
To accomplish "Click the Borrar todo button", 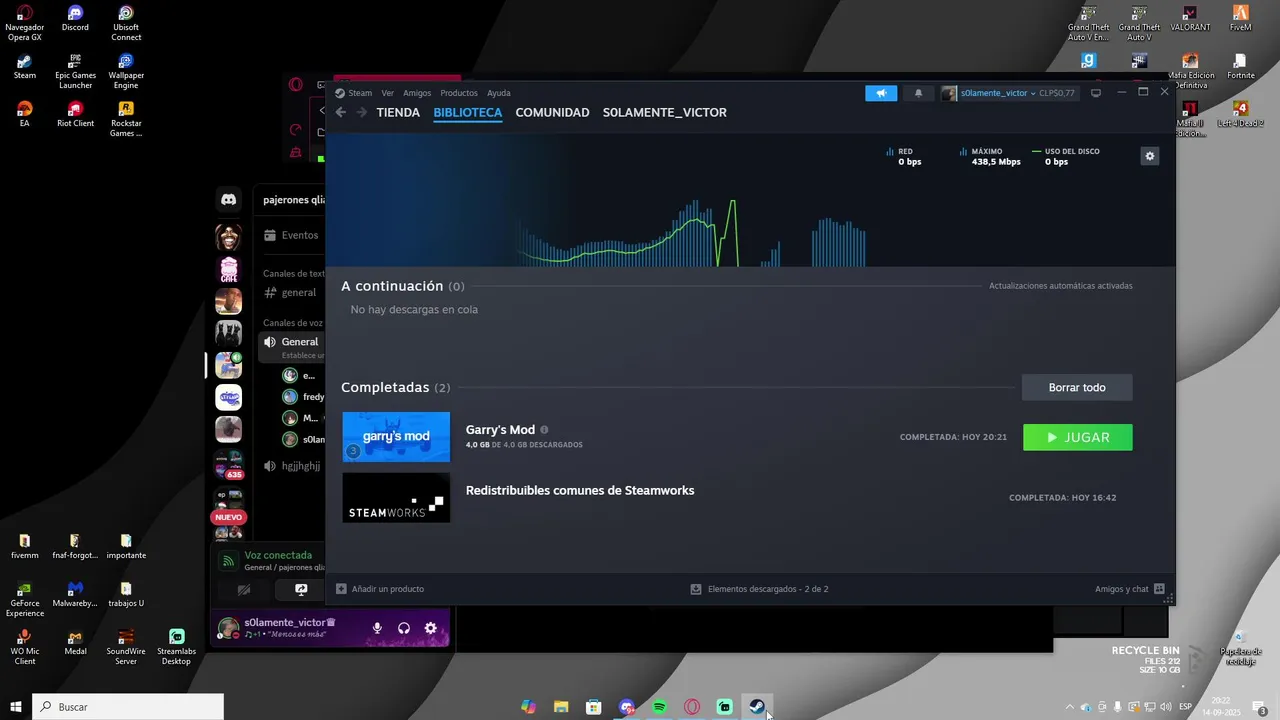I will pyautogui.click(x=1077, y=388).
